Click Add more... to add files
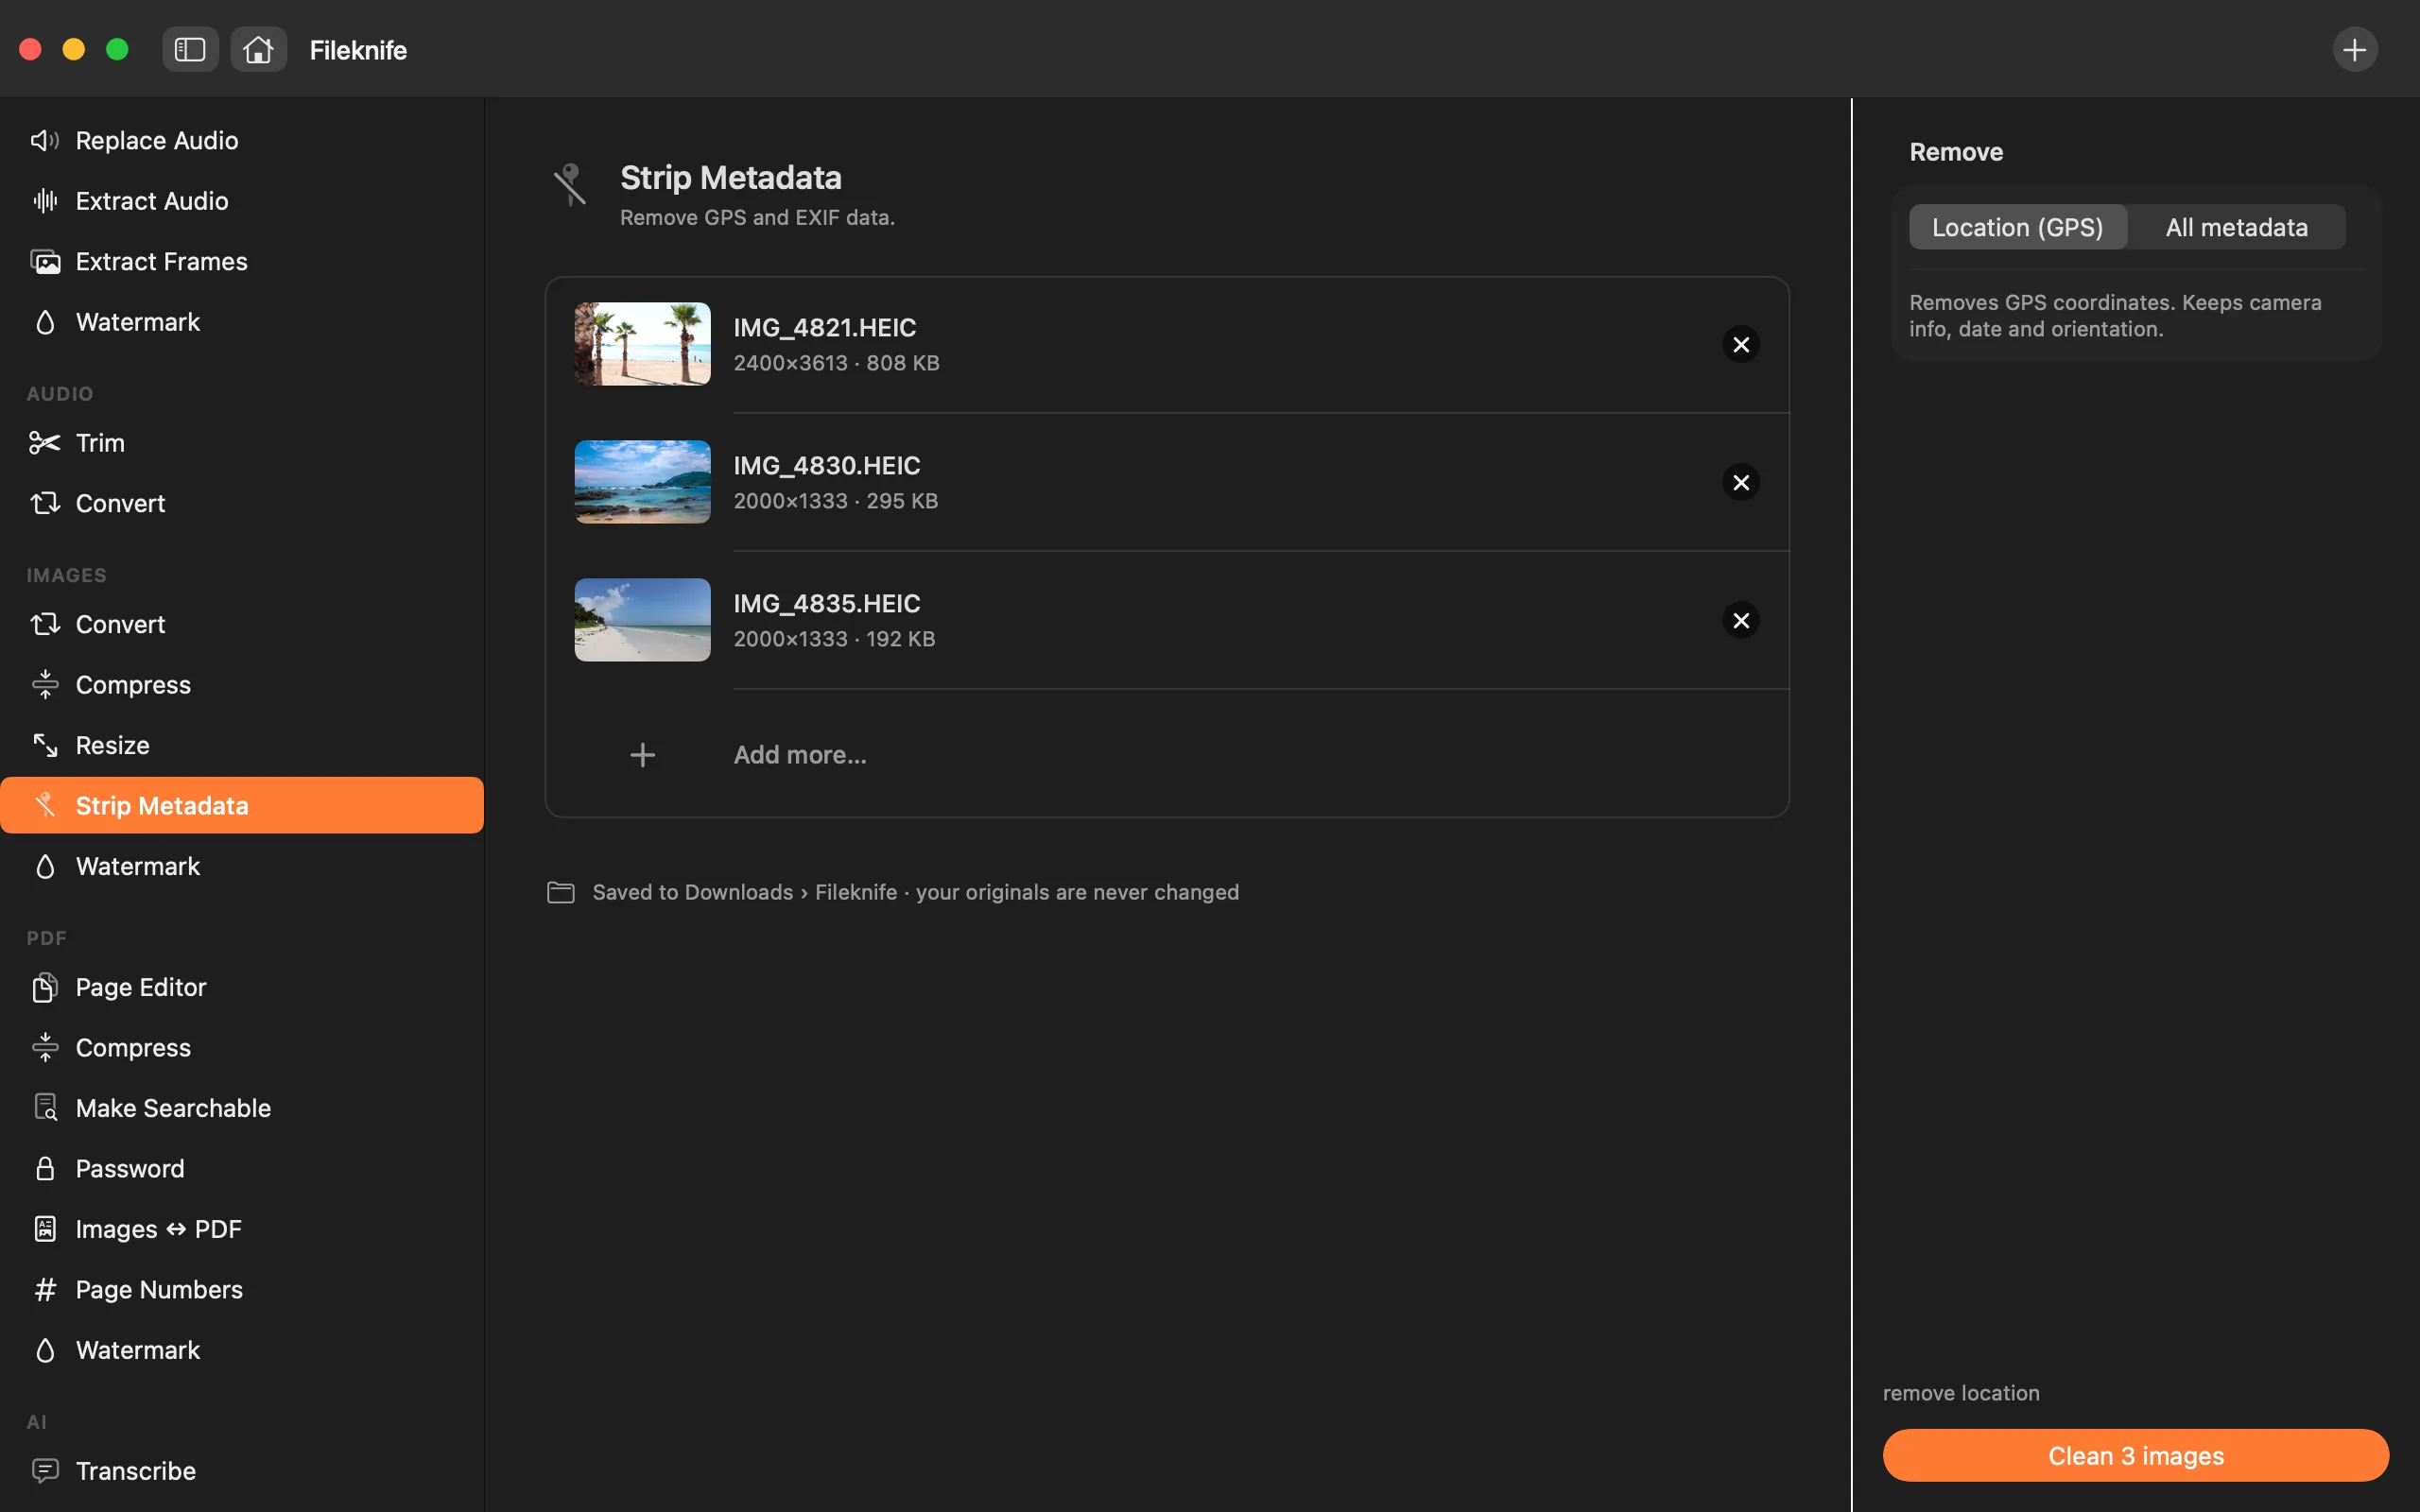Screen dimensions: 2420x1512 (x=800, y=754)
